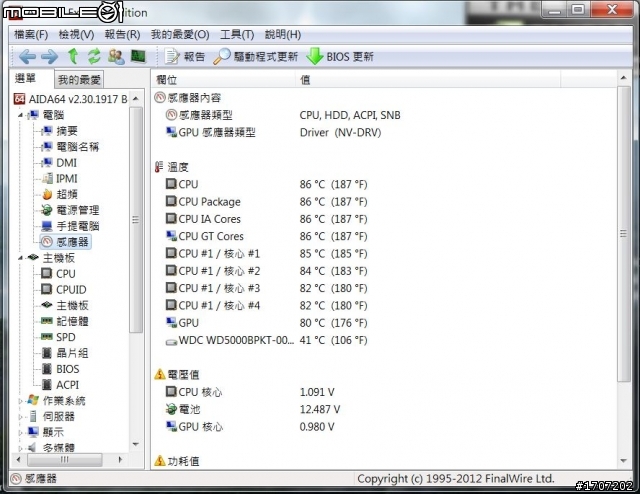
Task: Collapse the 主機板 tree node
Action: click(x=20, y=258)
